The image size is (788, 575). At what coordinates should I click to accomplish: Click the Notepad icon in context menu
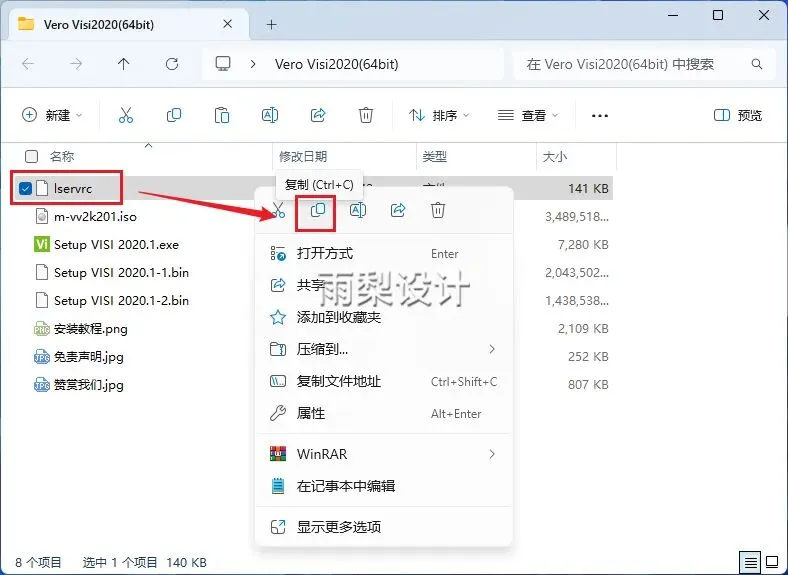coord(278,486)
